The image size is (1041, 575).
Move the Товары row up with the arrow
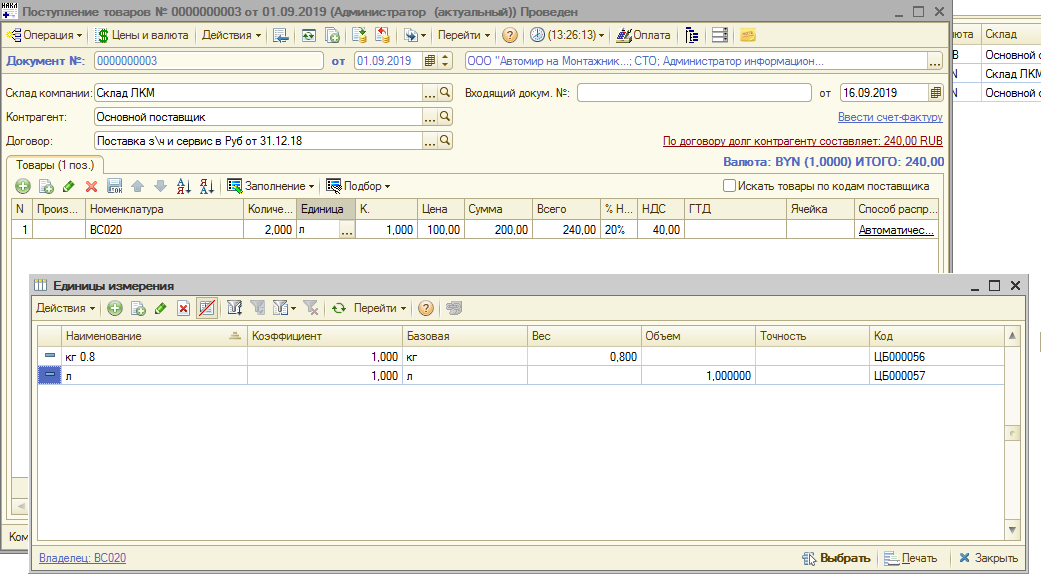click(x=137, y=187)
